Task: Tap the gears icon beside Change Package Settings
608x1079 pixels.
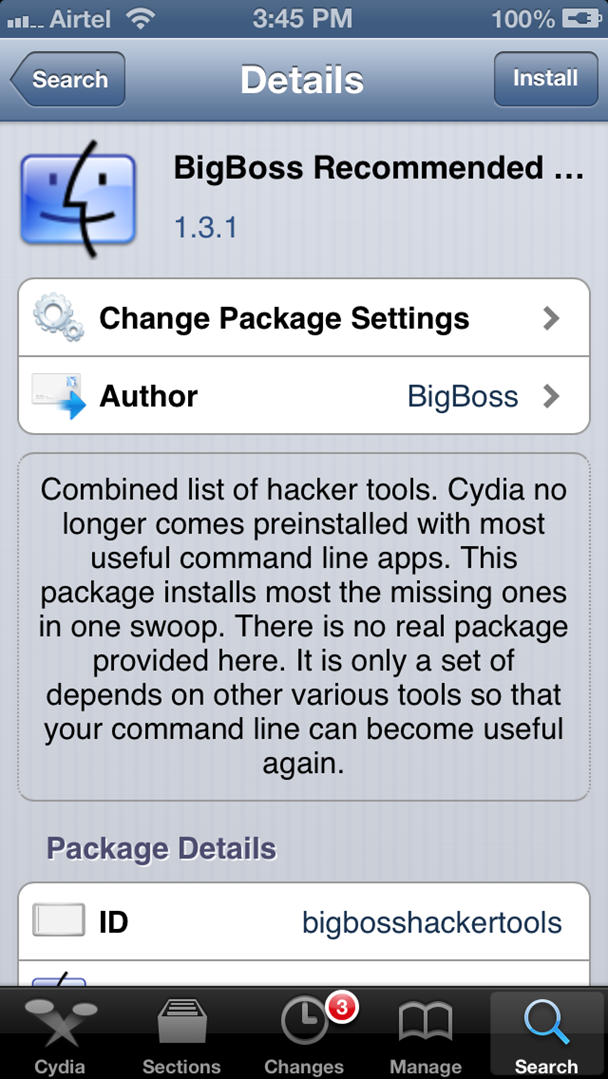Action: pyautogui.click(x=58, y=318)
